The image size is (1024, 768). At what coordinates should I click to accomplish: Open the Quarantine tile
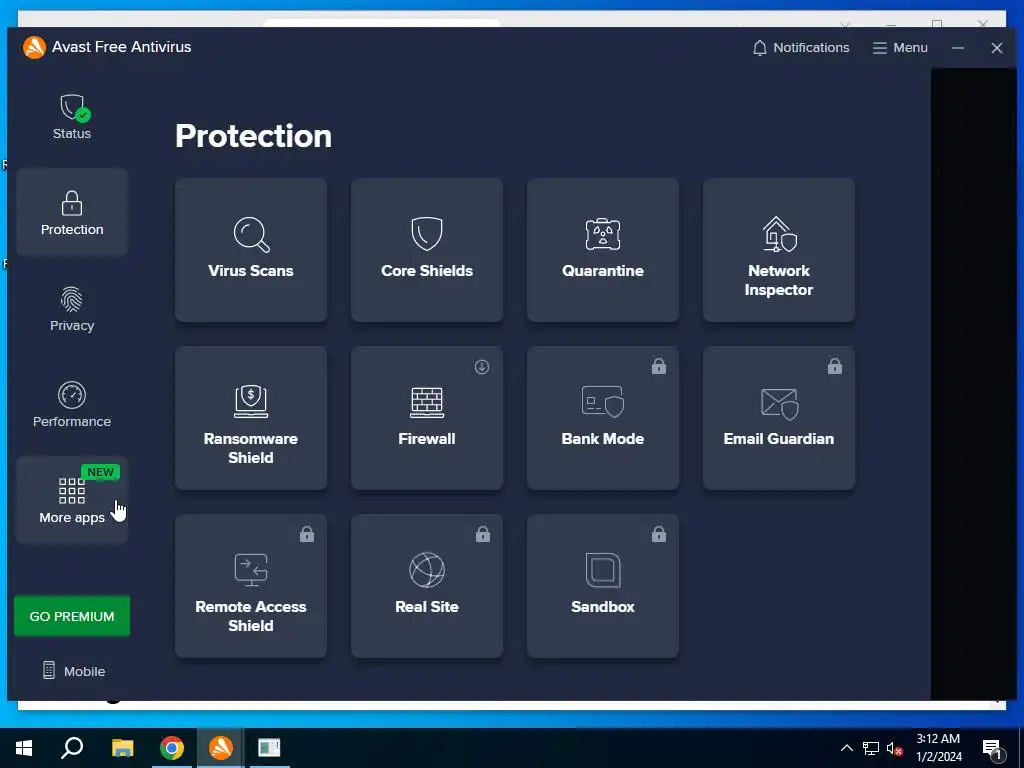coord(603,250)
